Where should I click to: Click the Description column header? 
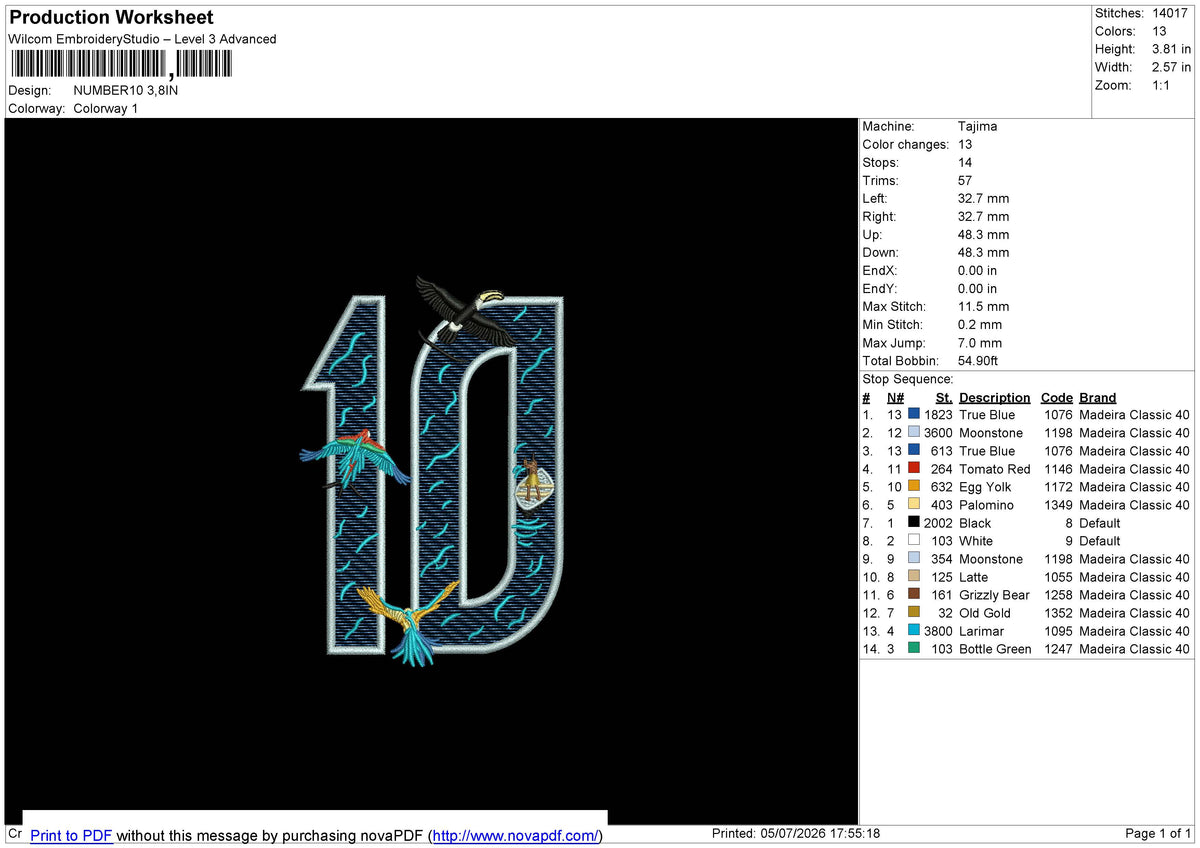[x=994, y=397]
